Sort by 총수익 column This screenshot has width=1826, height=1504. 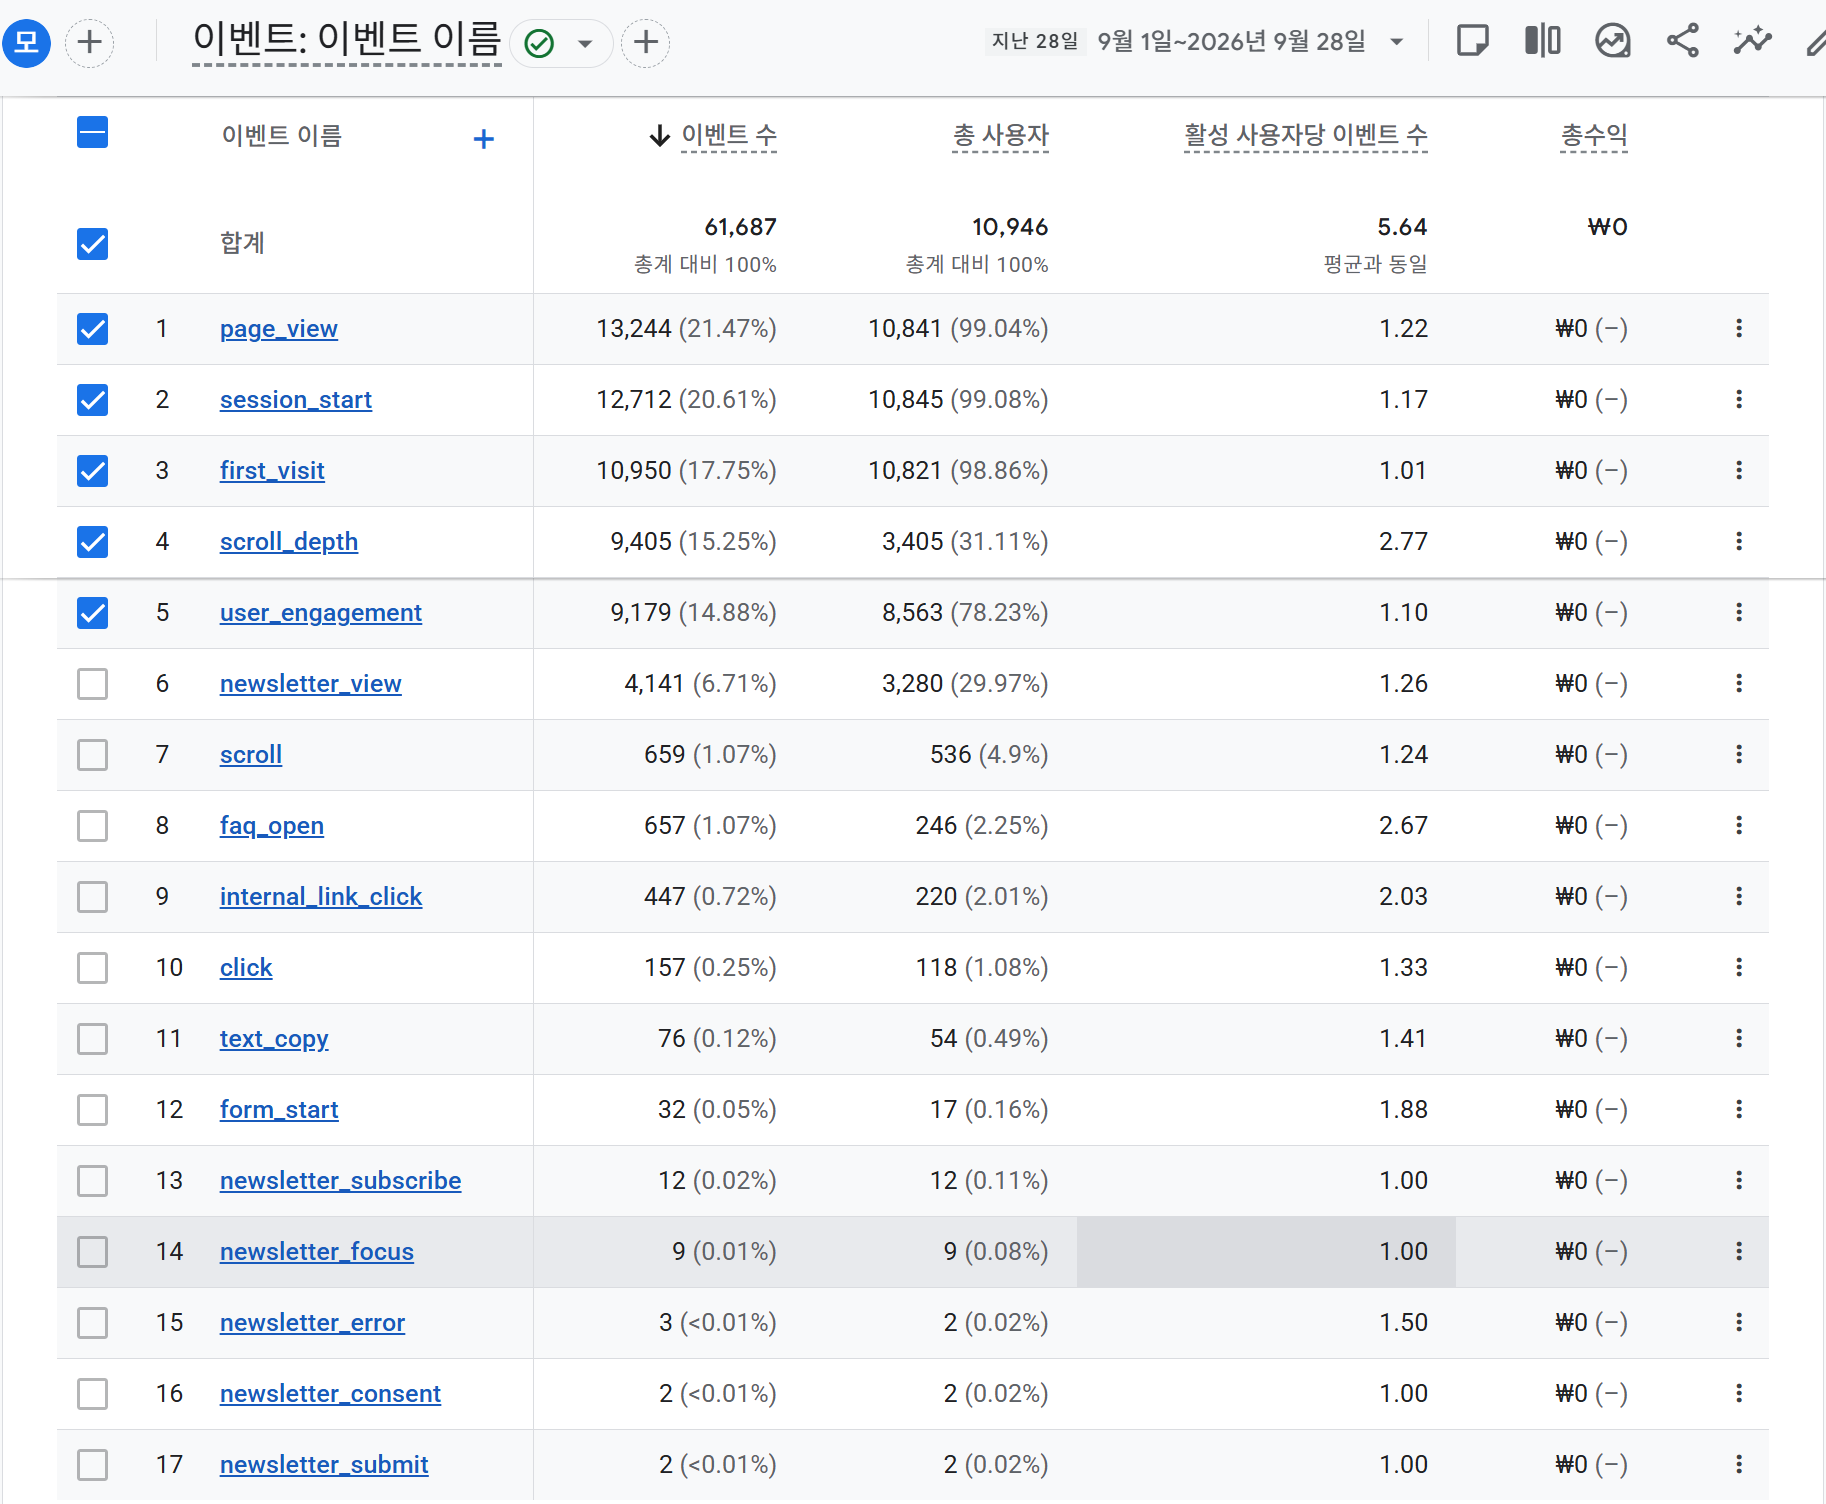(x=1594, y=135)
